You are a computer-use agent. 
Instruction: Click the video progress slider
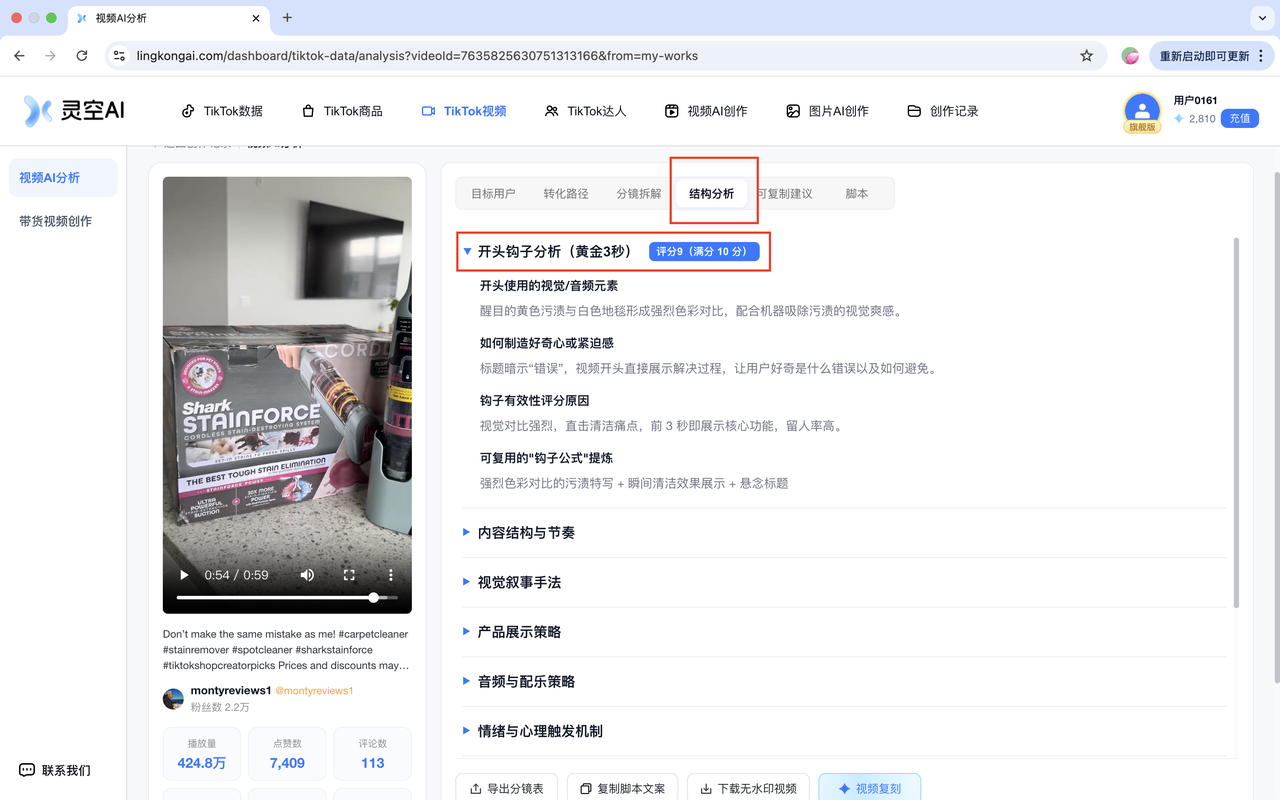287,597
